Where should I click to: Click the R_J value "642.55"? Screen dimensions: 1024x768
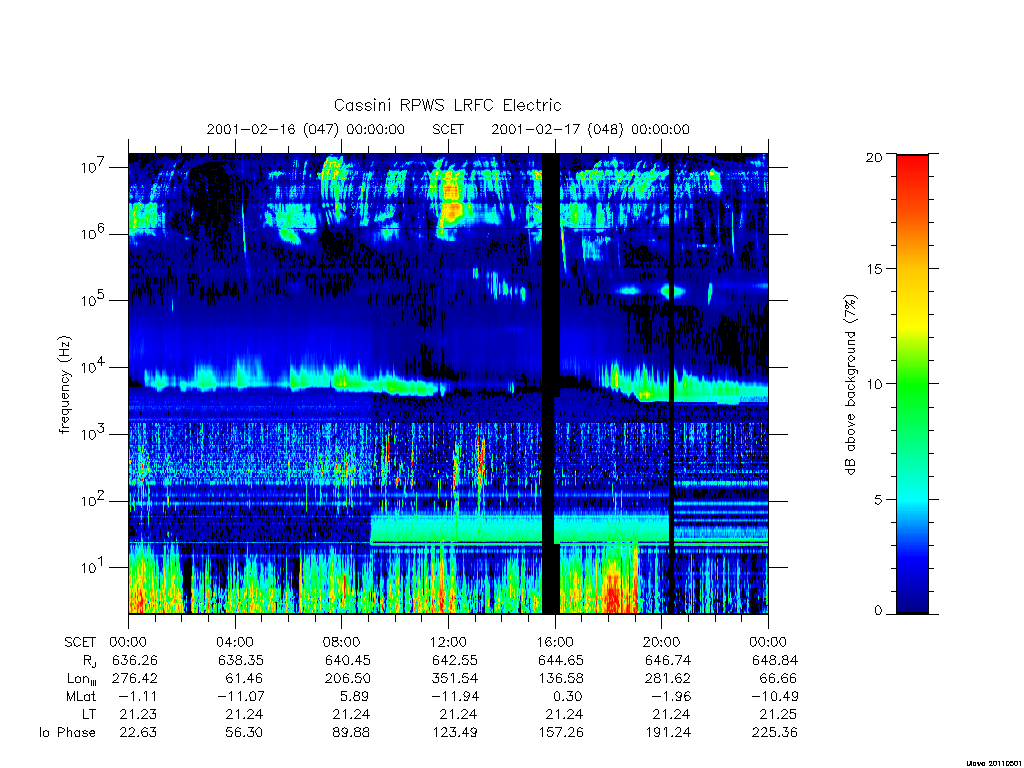pyautogui.click(x=455, y=660)
